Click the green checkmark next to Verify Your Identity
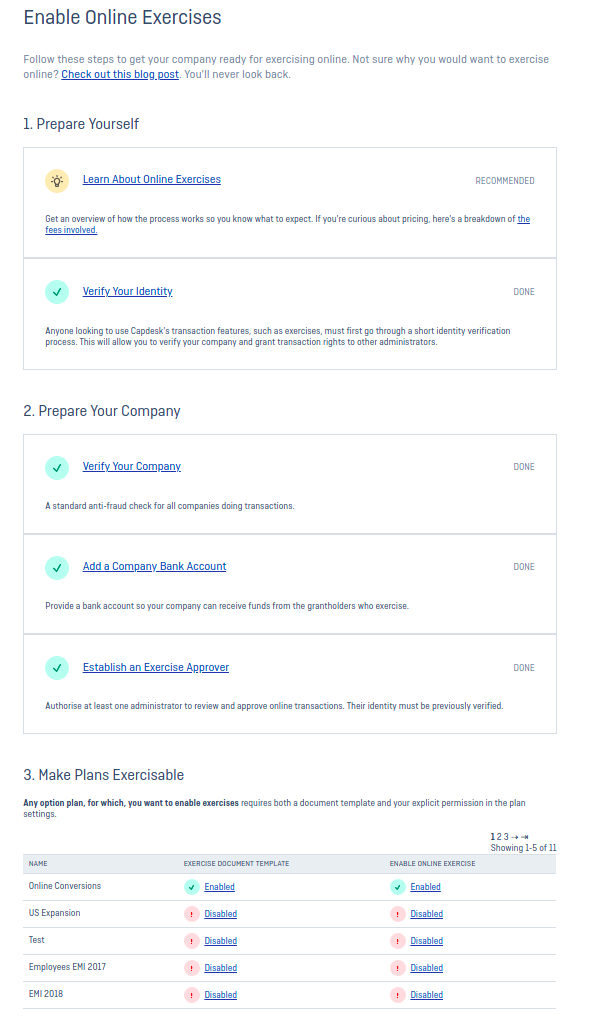603x1019 pixels. tap(57, 292)
